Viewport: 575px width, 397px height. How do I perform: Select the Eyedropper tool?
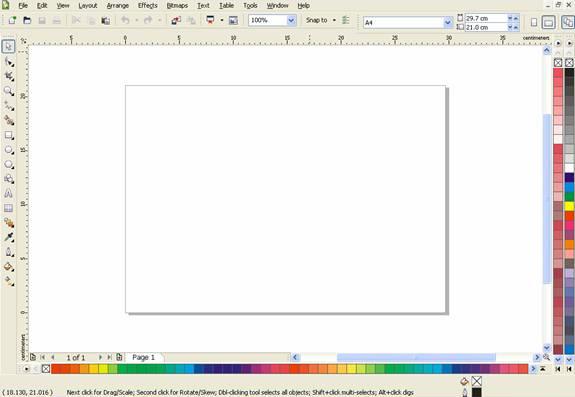[x=9, y=237]
